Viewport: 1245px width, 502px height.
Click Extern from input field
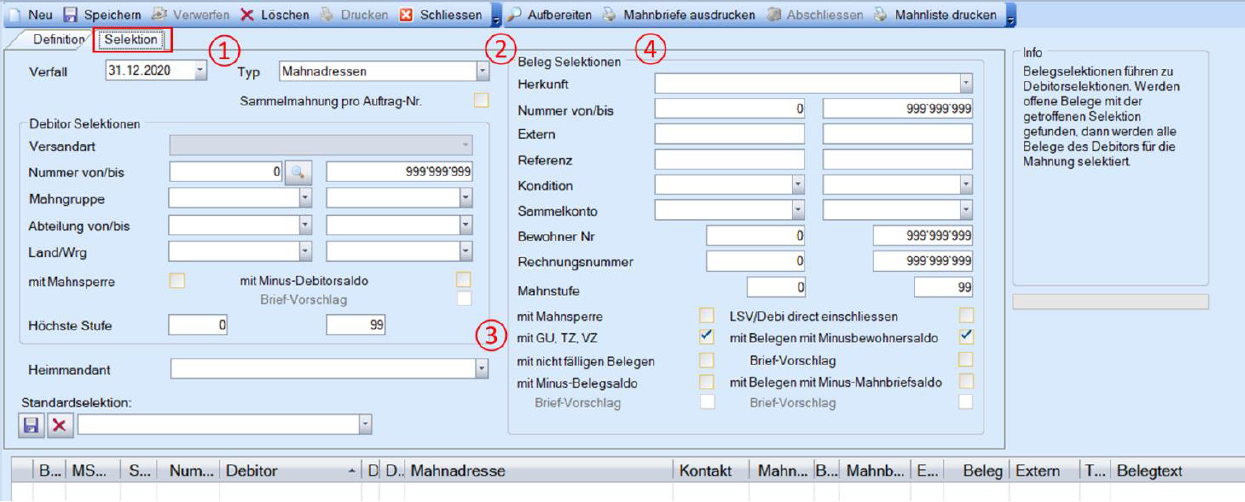pos(730,134)
